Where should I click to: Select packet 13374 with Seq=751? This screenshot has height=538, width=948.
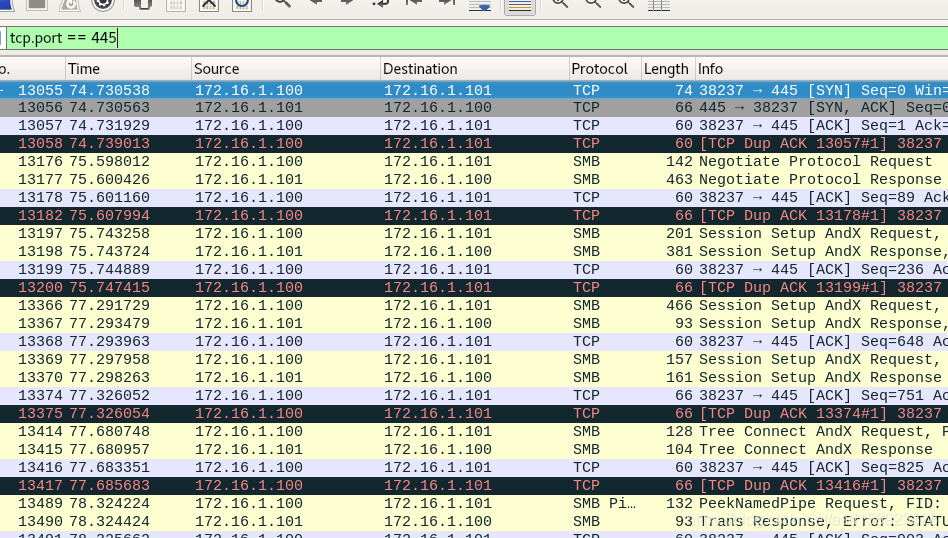point(474,395)
